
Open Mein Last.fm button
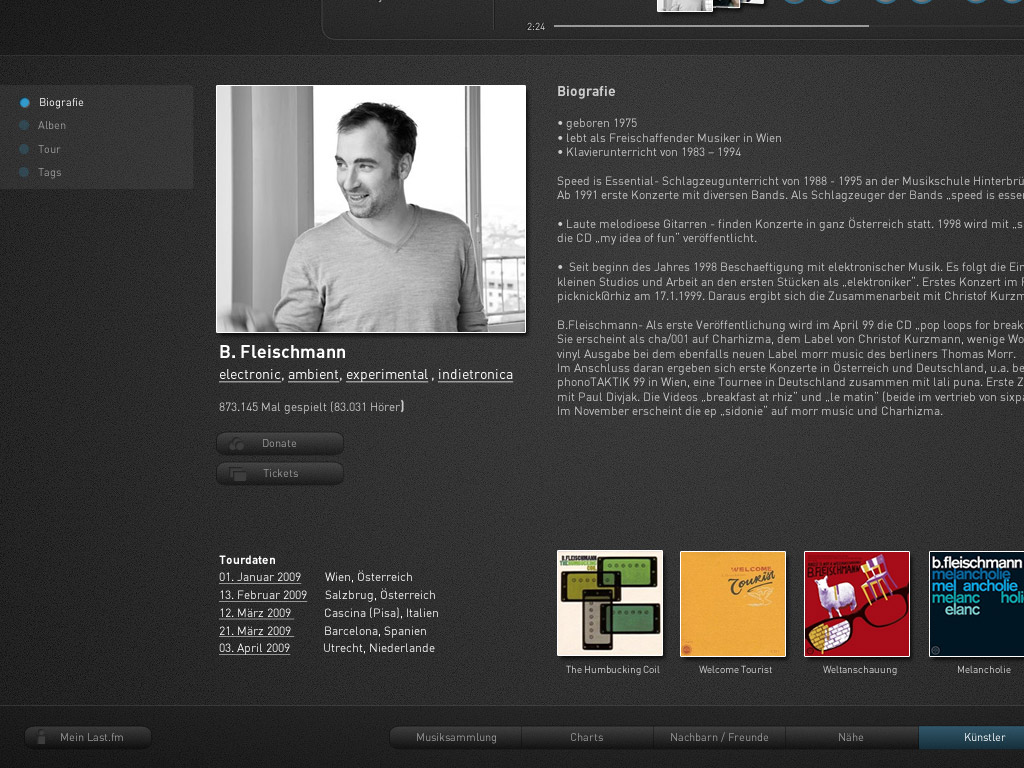(x=88, y=737)
